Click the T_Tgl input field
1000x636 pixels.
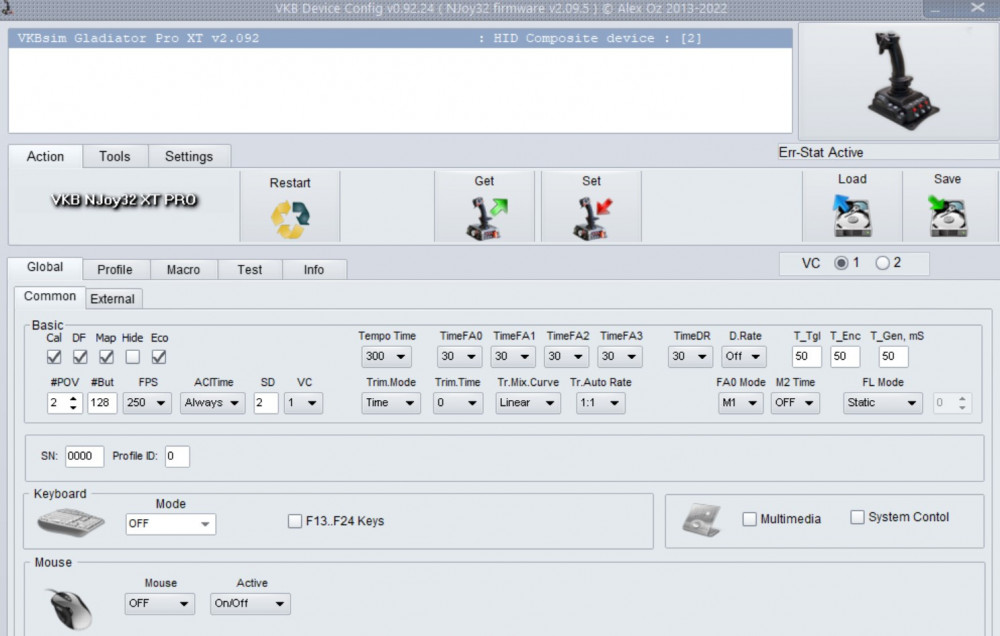coord(806,357)
